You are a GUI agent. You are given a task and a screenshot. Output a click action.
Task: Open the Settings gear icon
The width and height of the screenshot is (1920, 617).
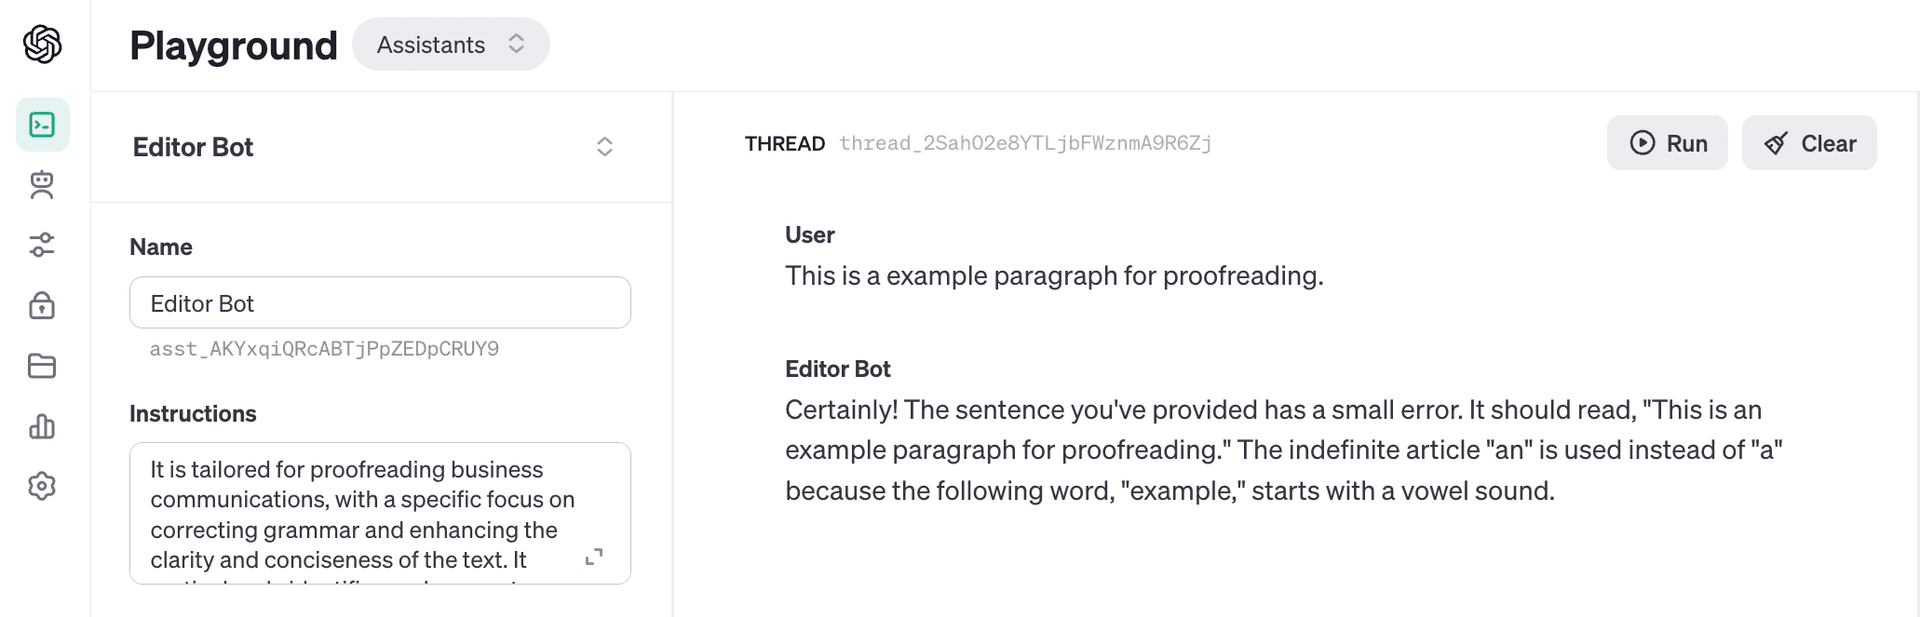[42, 487]
